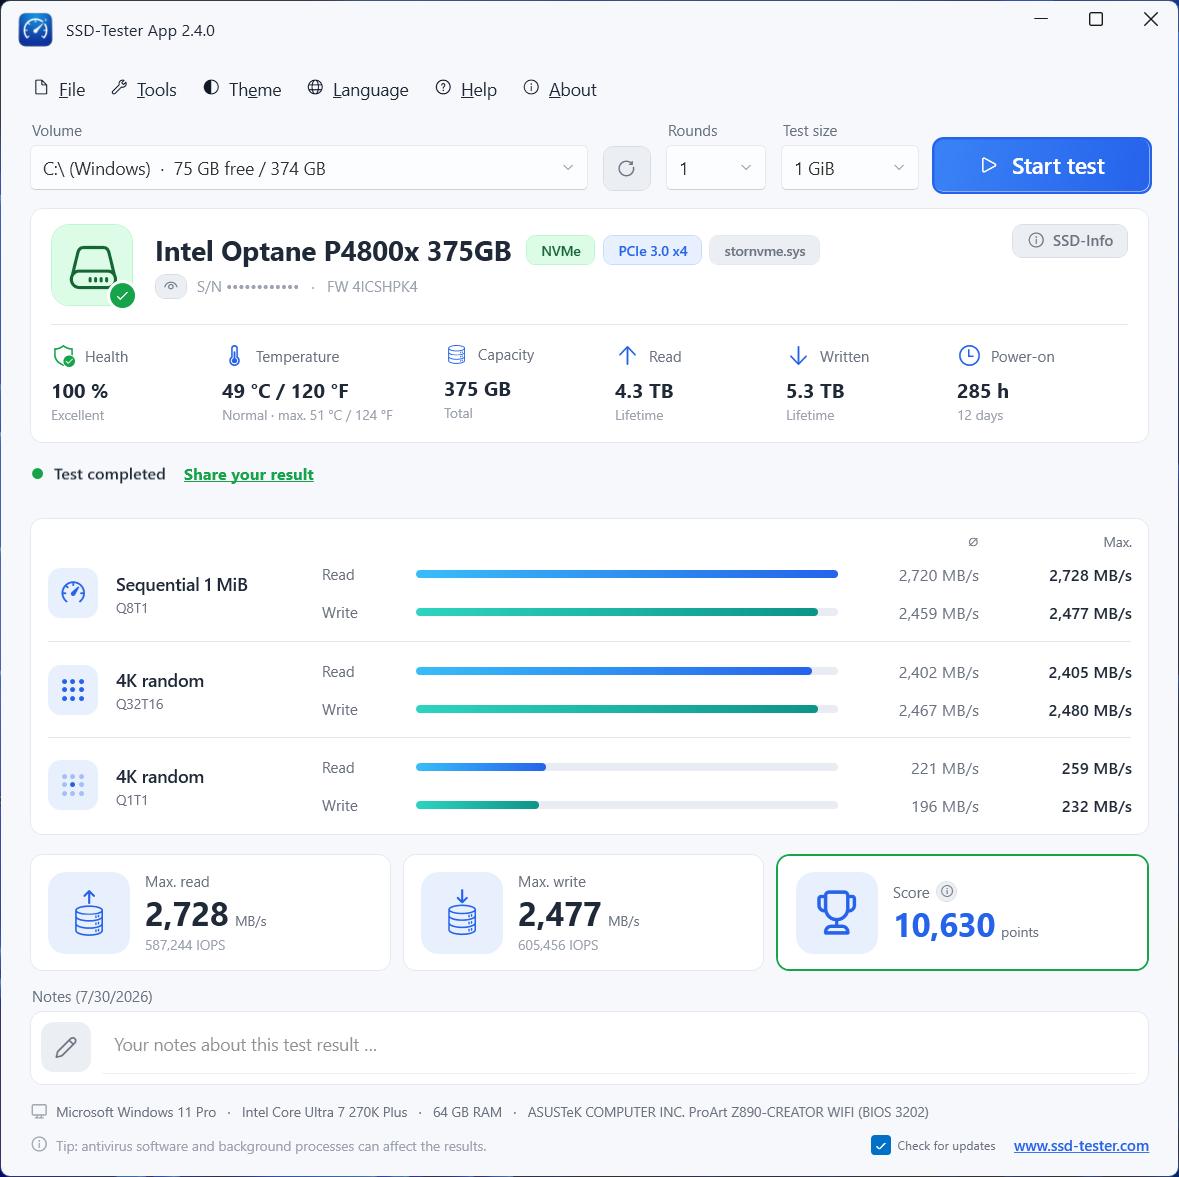Click the 4K random Q32T16 grid icon

pos(73,689)
